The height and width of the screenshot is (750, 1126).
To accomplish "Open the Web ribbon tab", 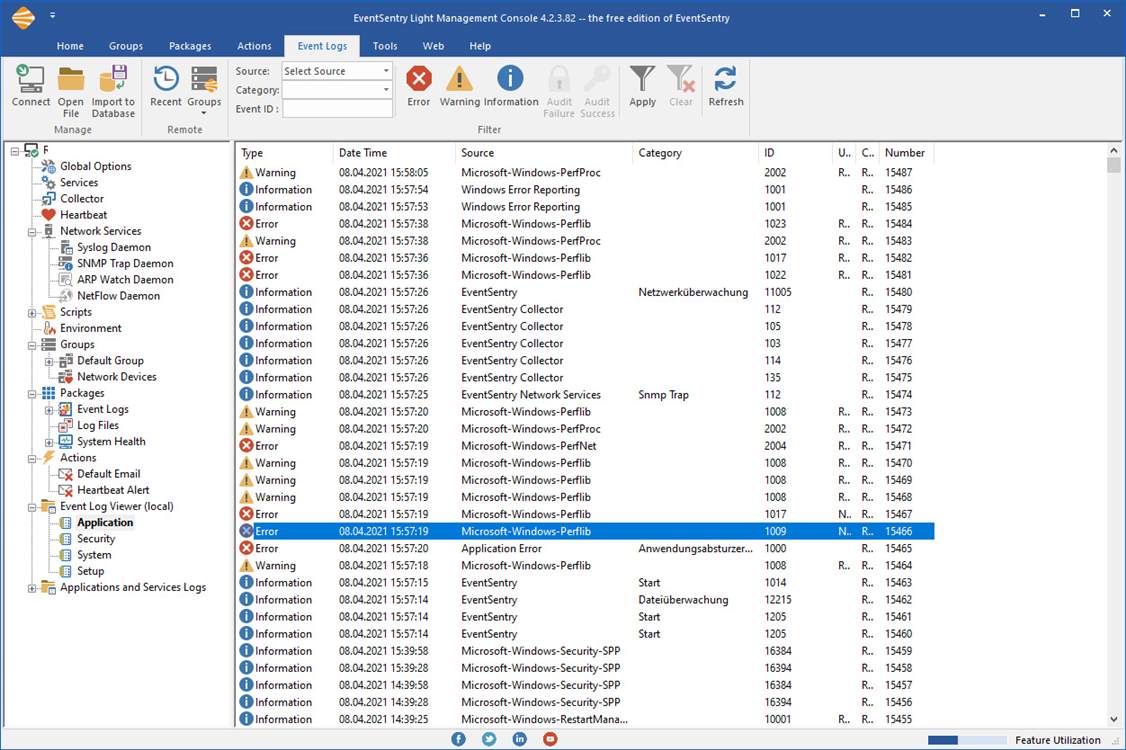I will 433,46.
